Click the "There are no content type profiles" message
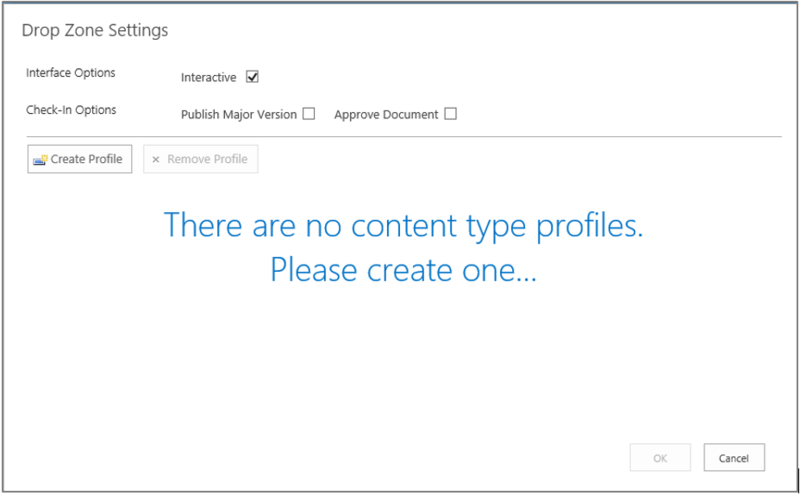800x496 pixels. (x=403, y=225)
